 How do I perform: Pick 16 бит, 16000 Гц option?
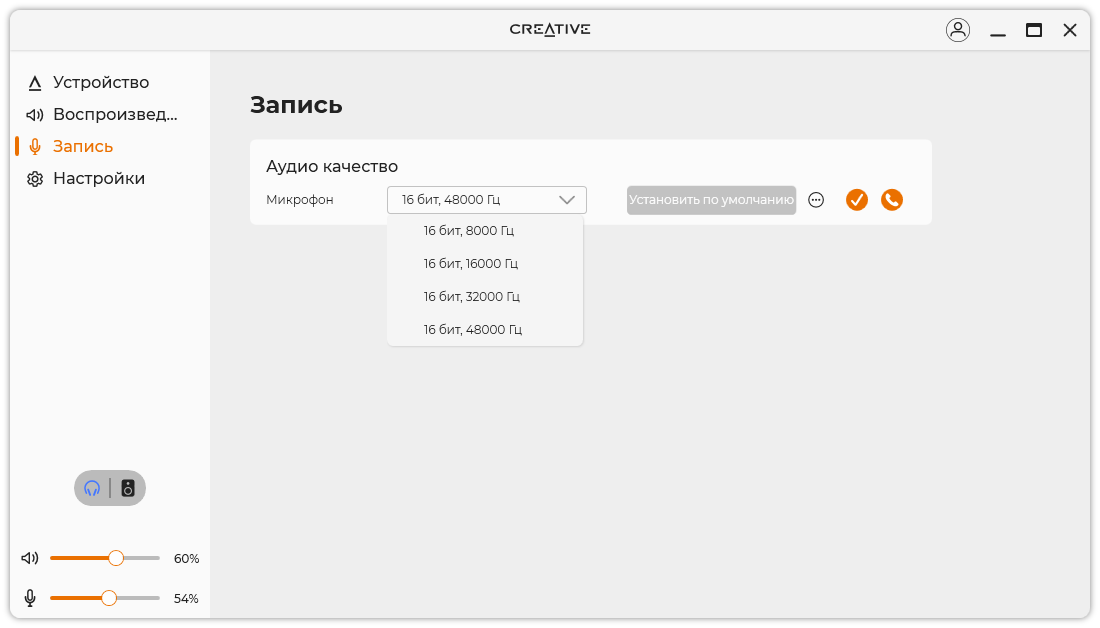[470, 264]
